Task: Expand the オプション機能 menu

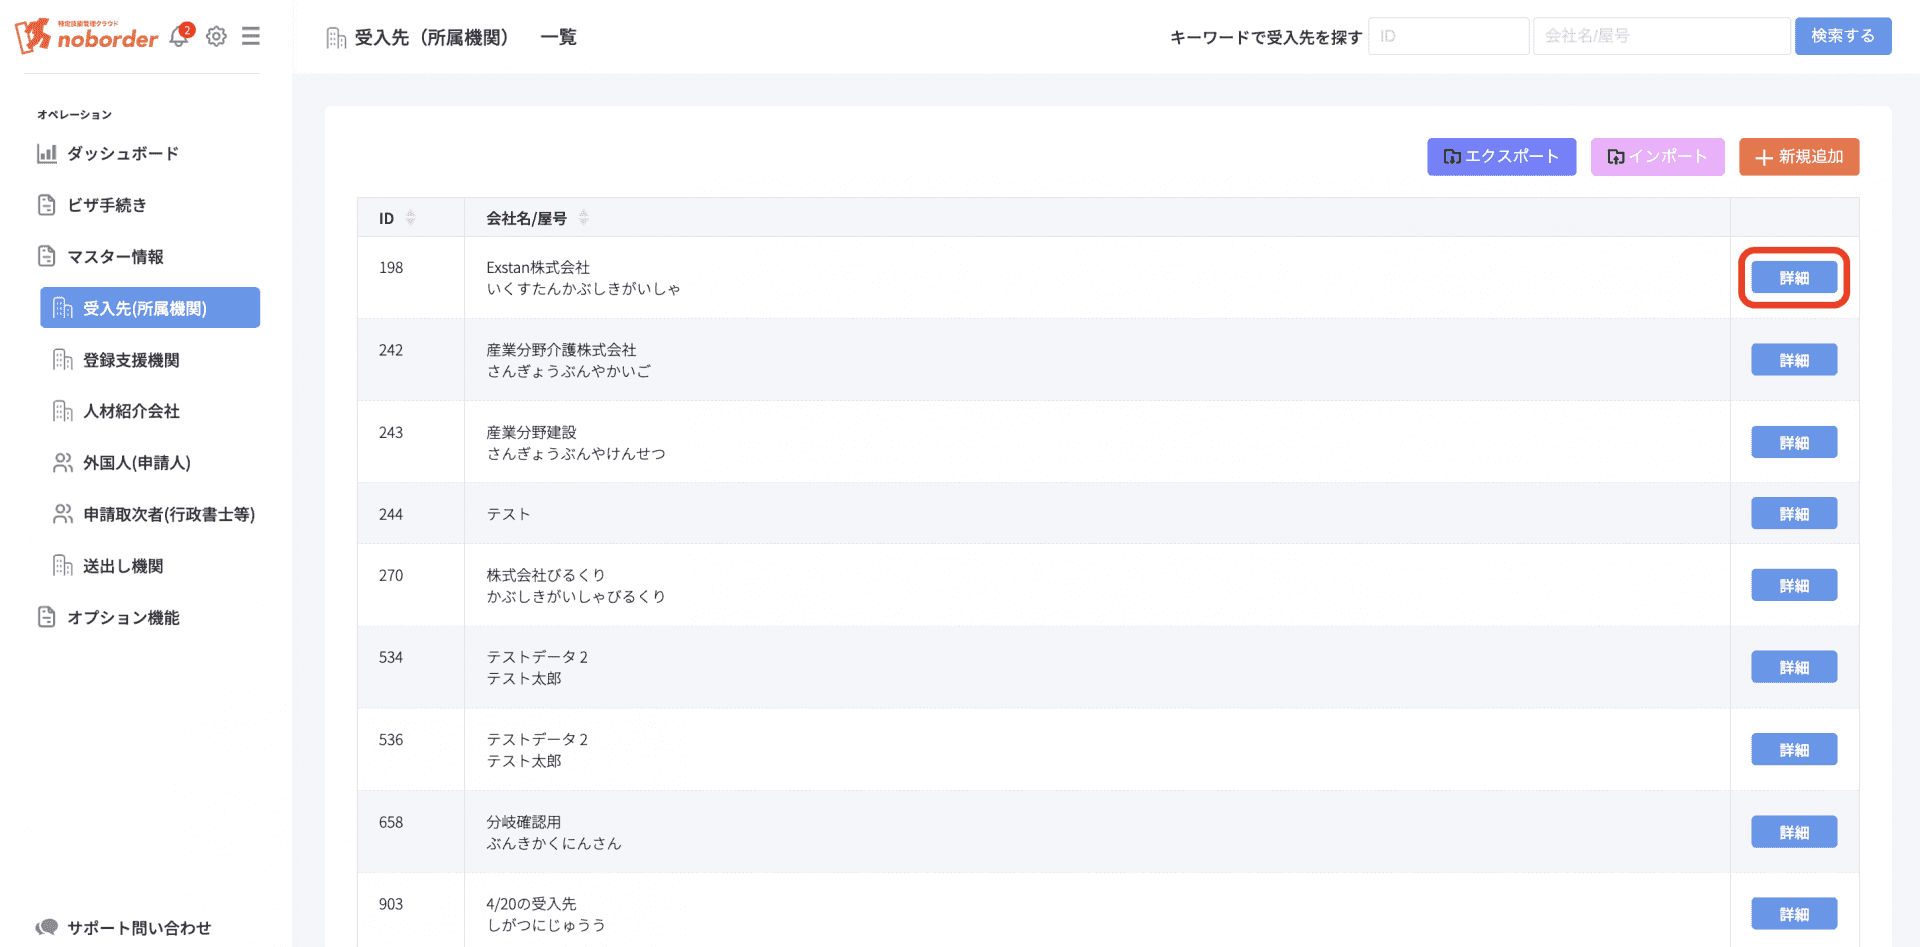Action: 123,618
